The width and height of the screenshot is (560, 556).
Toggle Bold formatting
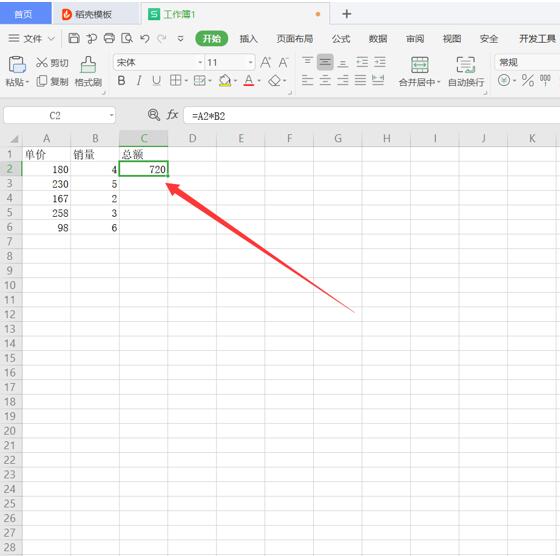pos(121,81)
